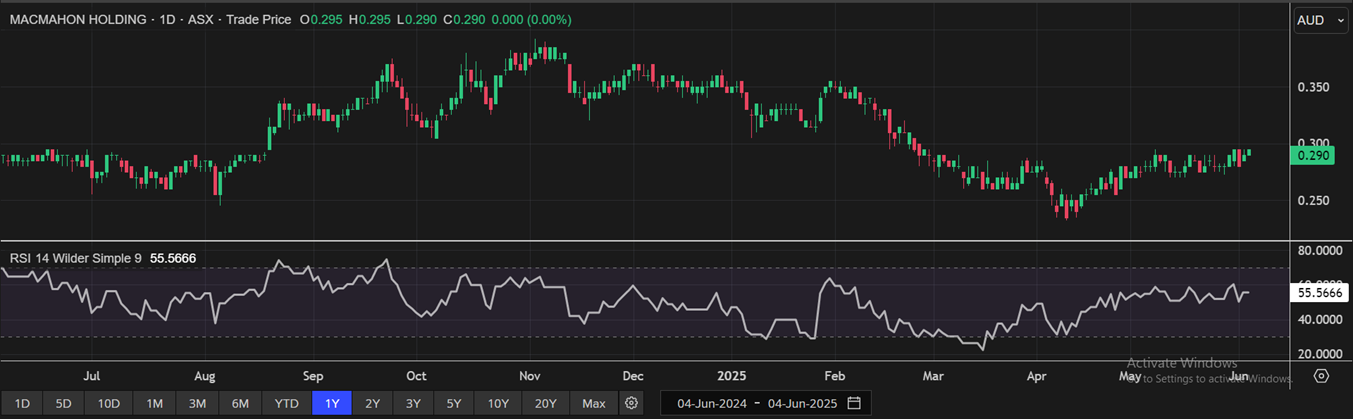The height and width of the screenshot is (419, 1353).
Task: Switch chart to 5Y range
Action: [x=455, y=403]
